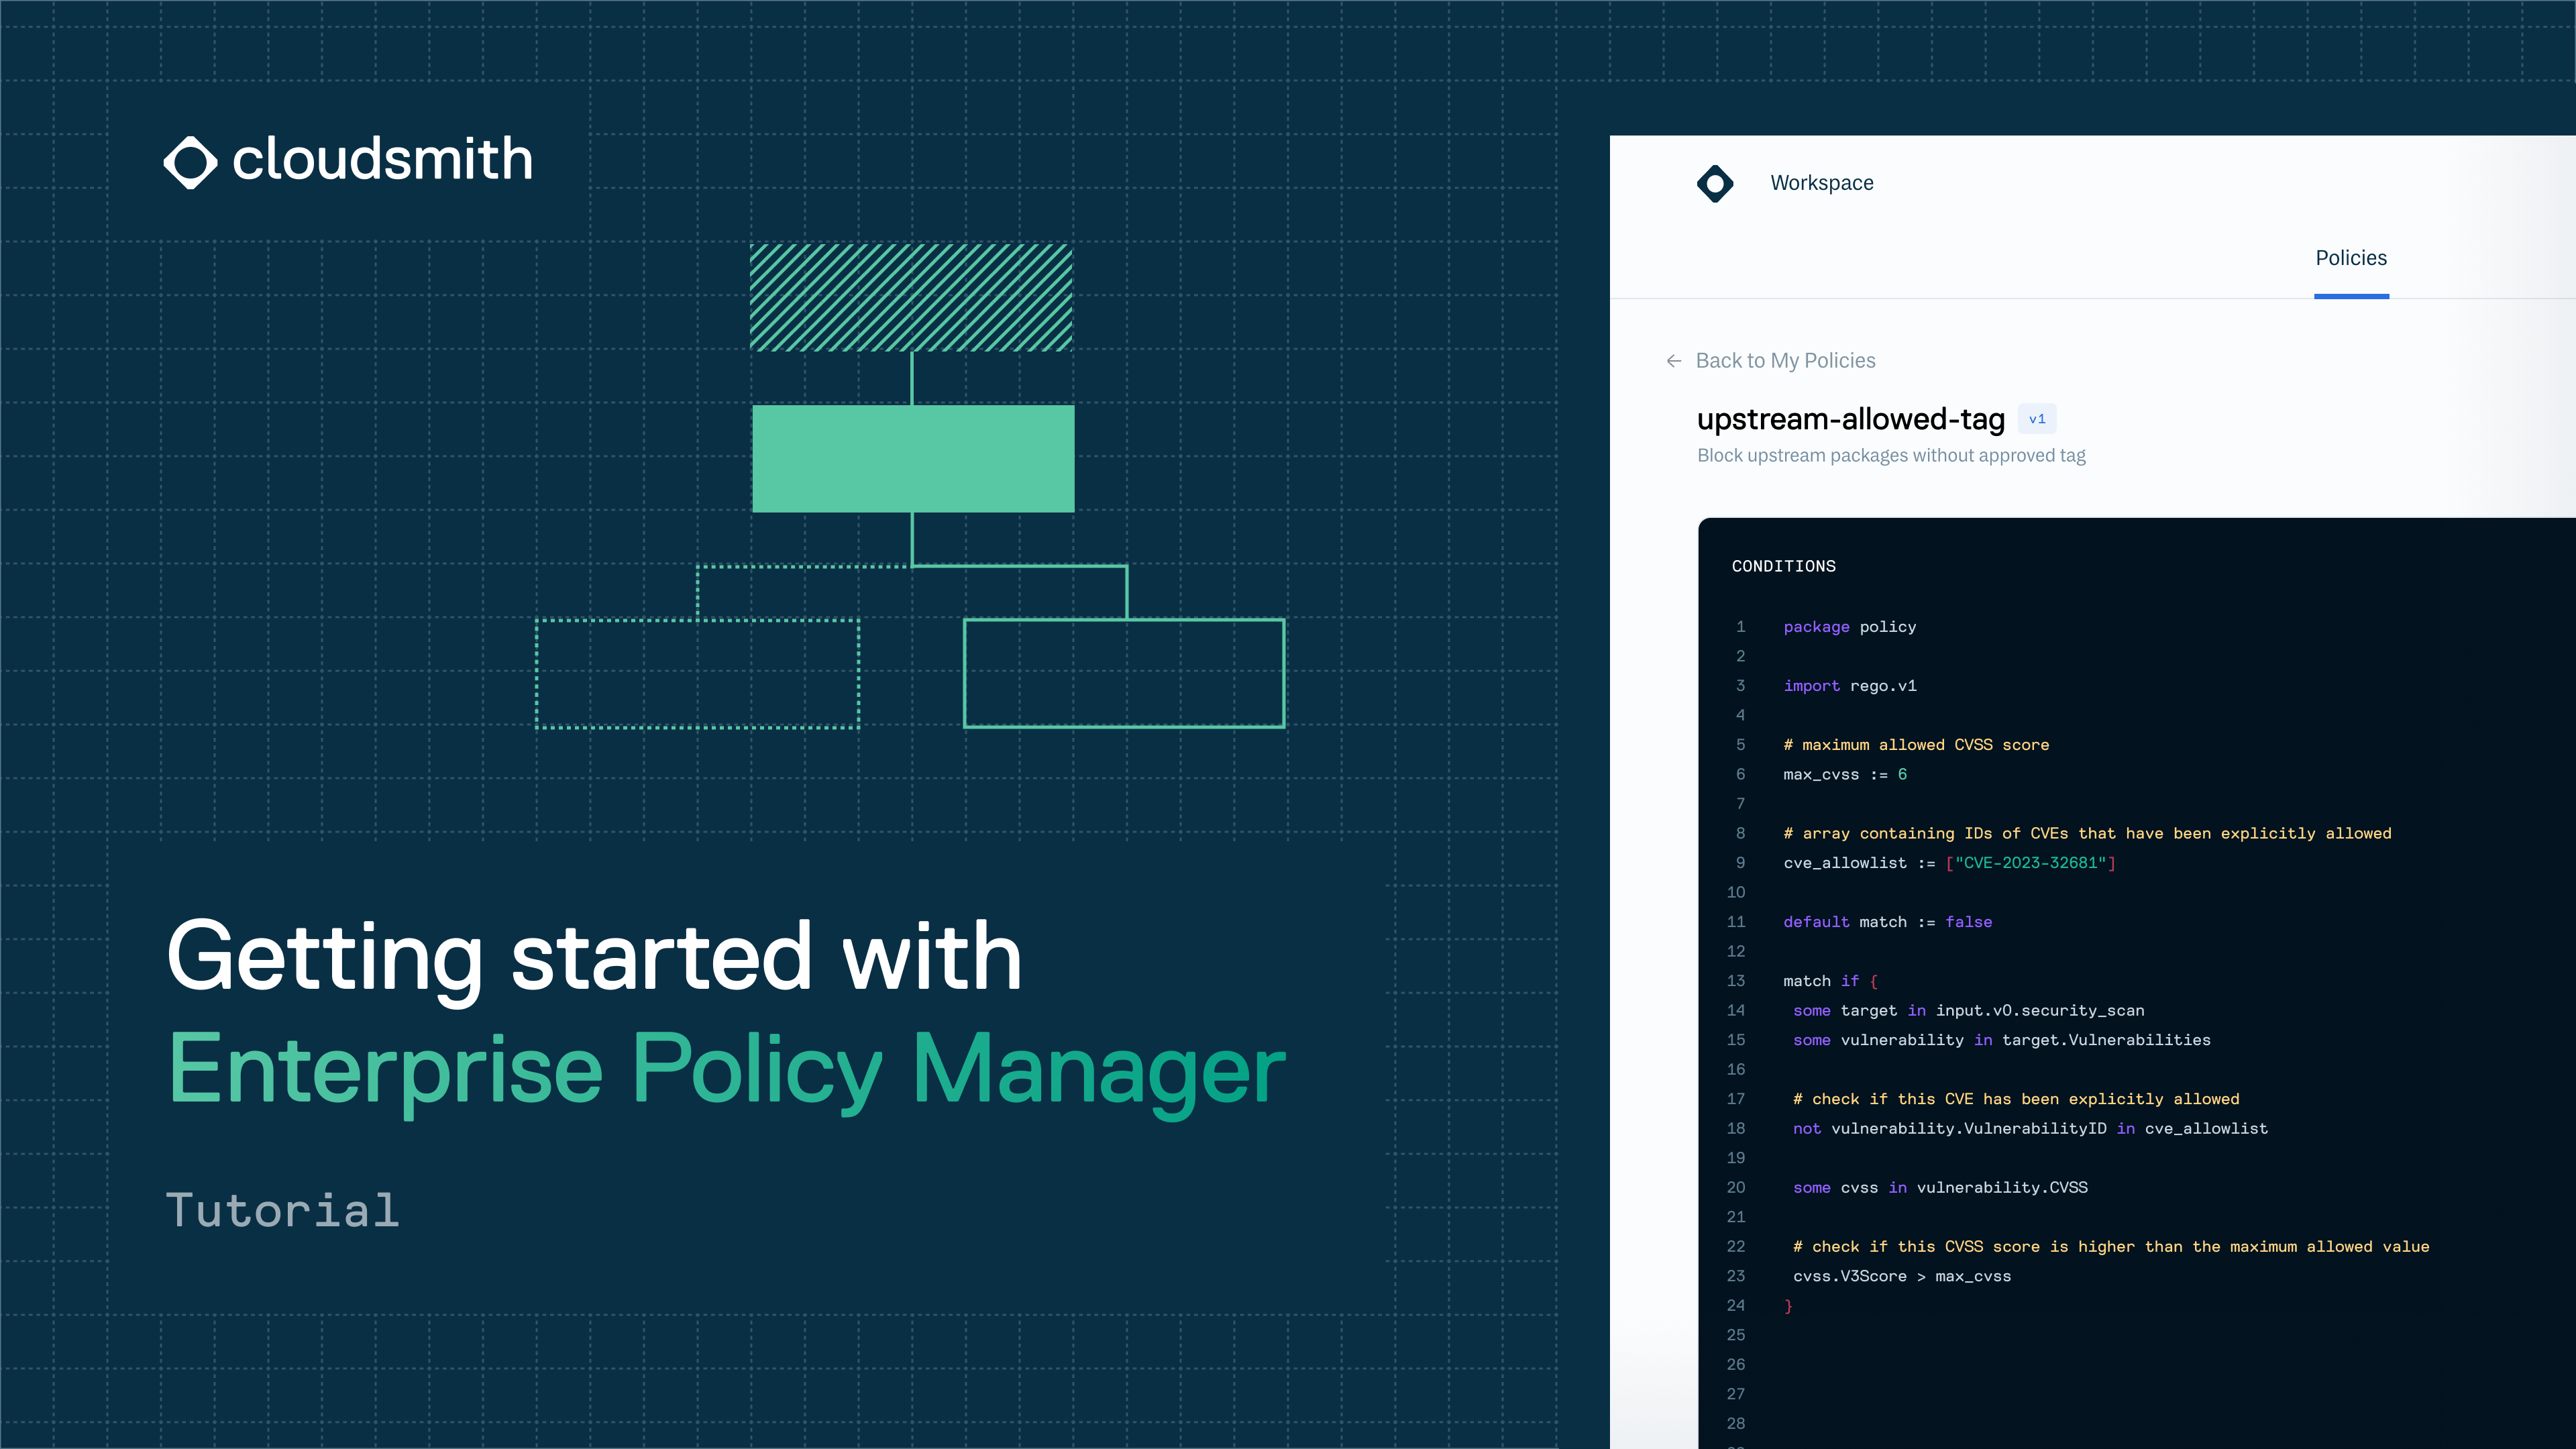Screen dimensions: 2576x1449
Task: Switch to the Policies tab
Action: 2351,258
